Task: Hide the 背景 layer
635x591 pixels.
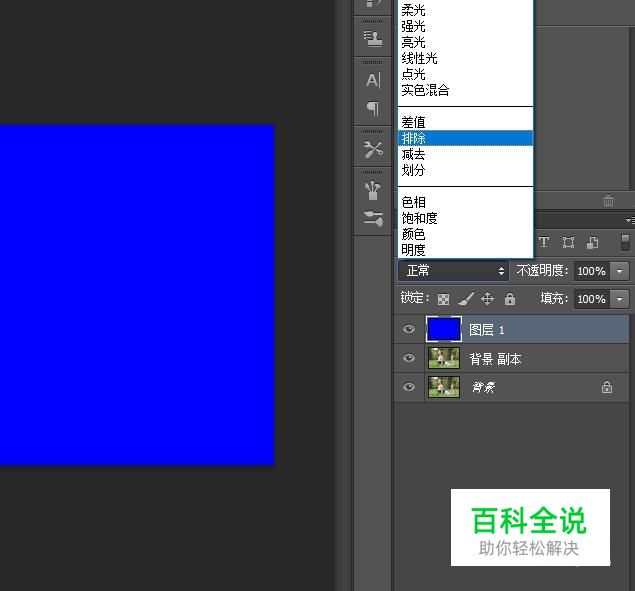Action: pos(409,387)
